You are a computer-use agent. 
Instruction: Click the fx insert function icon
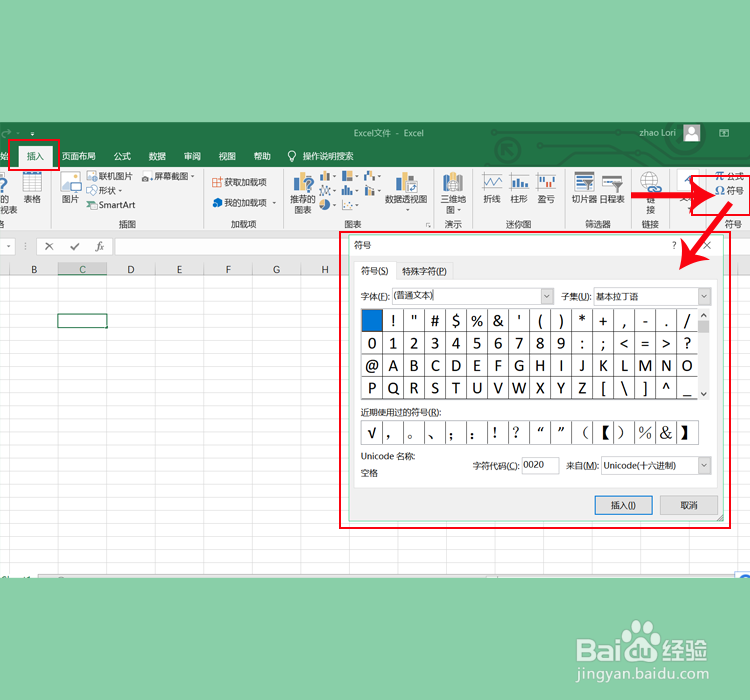coord(99,246)
